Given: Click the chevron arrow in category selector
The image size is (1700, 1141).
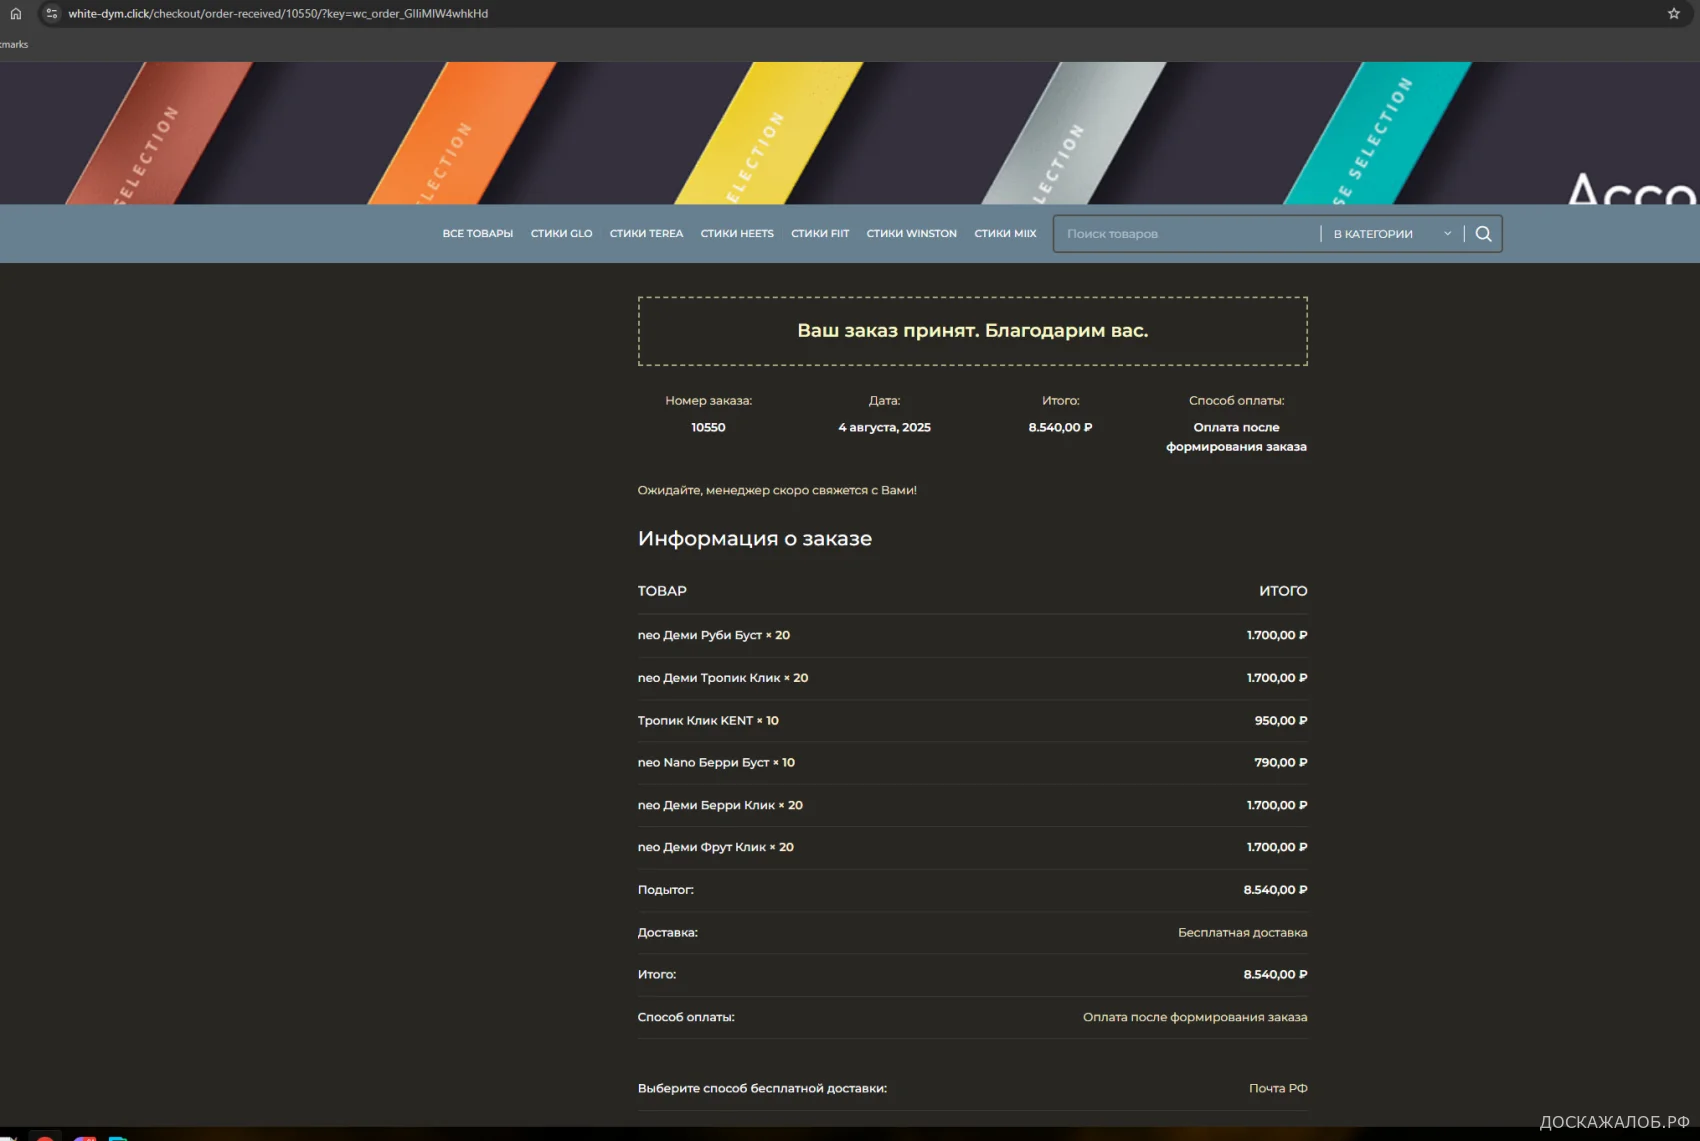Looking at the screenshot, I should (x=1447, y=234).
